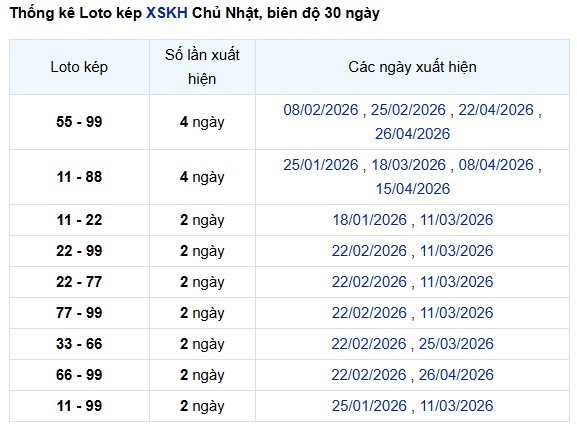Open date 26/04/2026 in the 66 - 99 row
Viewport: 577px width, 428px height.
pos(456,375)
